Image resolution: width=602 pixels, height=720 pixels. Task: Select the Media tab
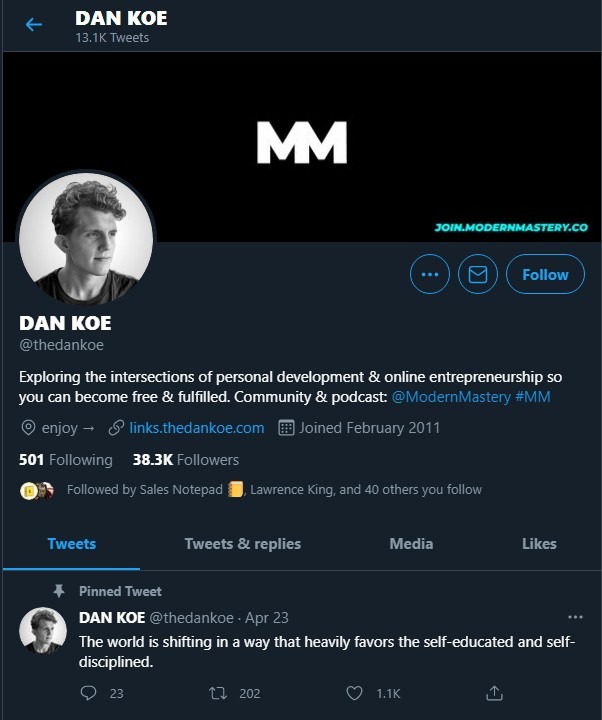tap(411, 544)
